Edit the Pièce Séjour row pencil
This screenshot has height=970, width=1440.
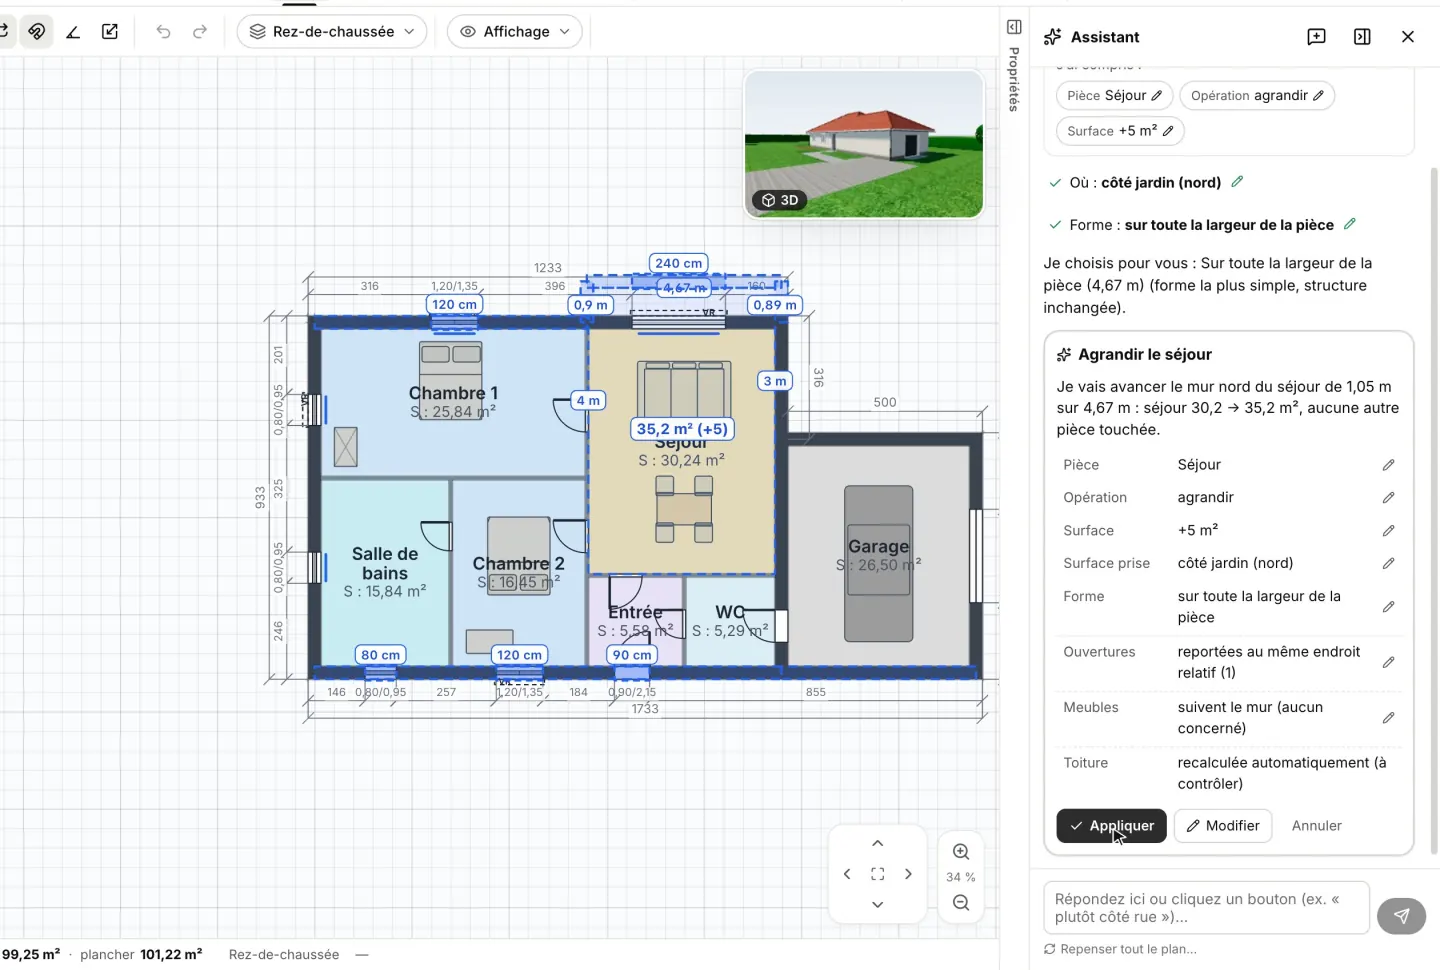(1388, 465)
